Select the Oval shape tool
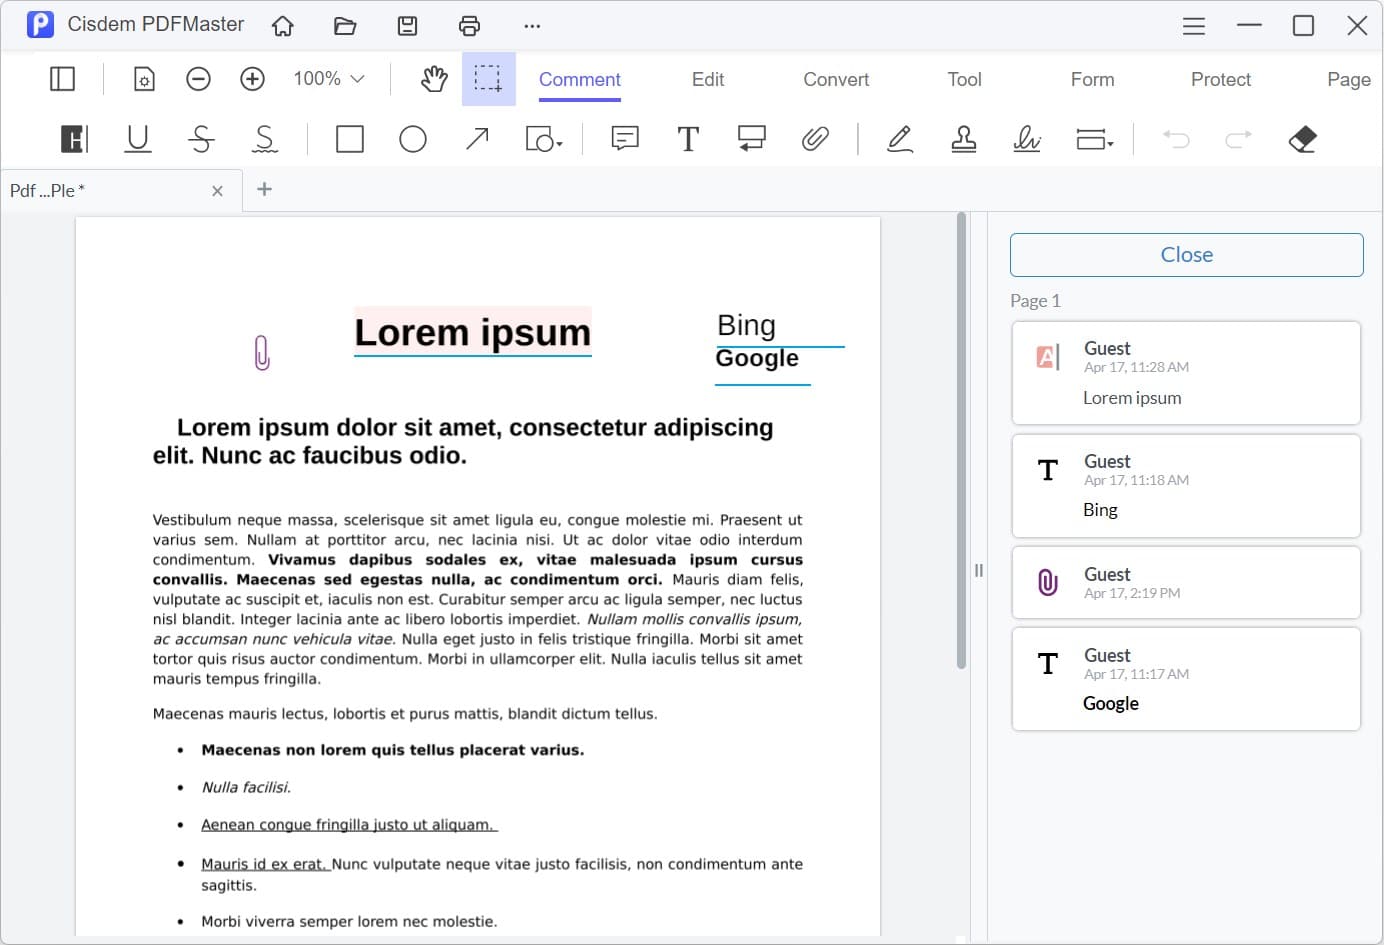The image size is (1384, 945). tap(413, 139)
